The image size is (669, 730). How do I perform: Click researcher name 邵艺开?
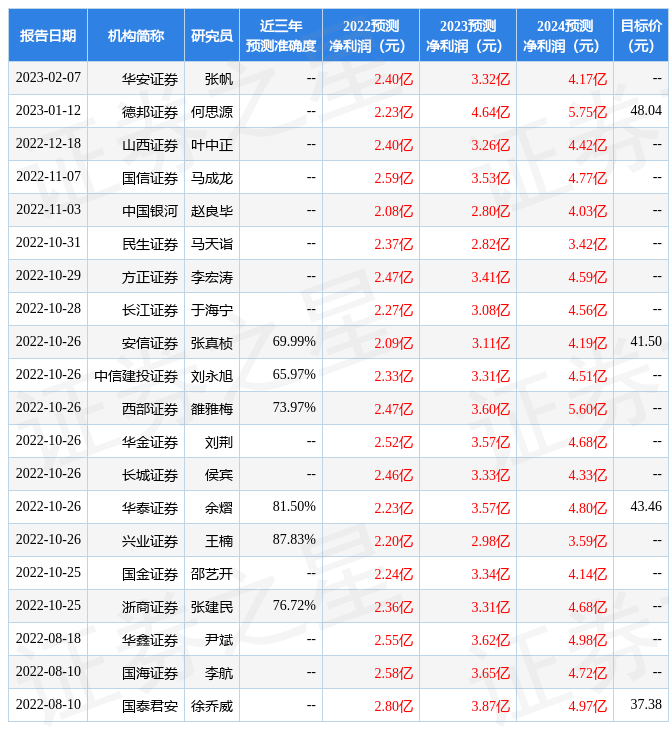coord(212,575)
